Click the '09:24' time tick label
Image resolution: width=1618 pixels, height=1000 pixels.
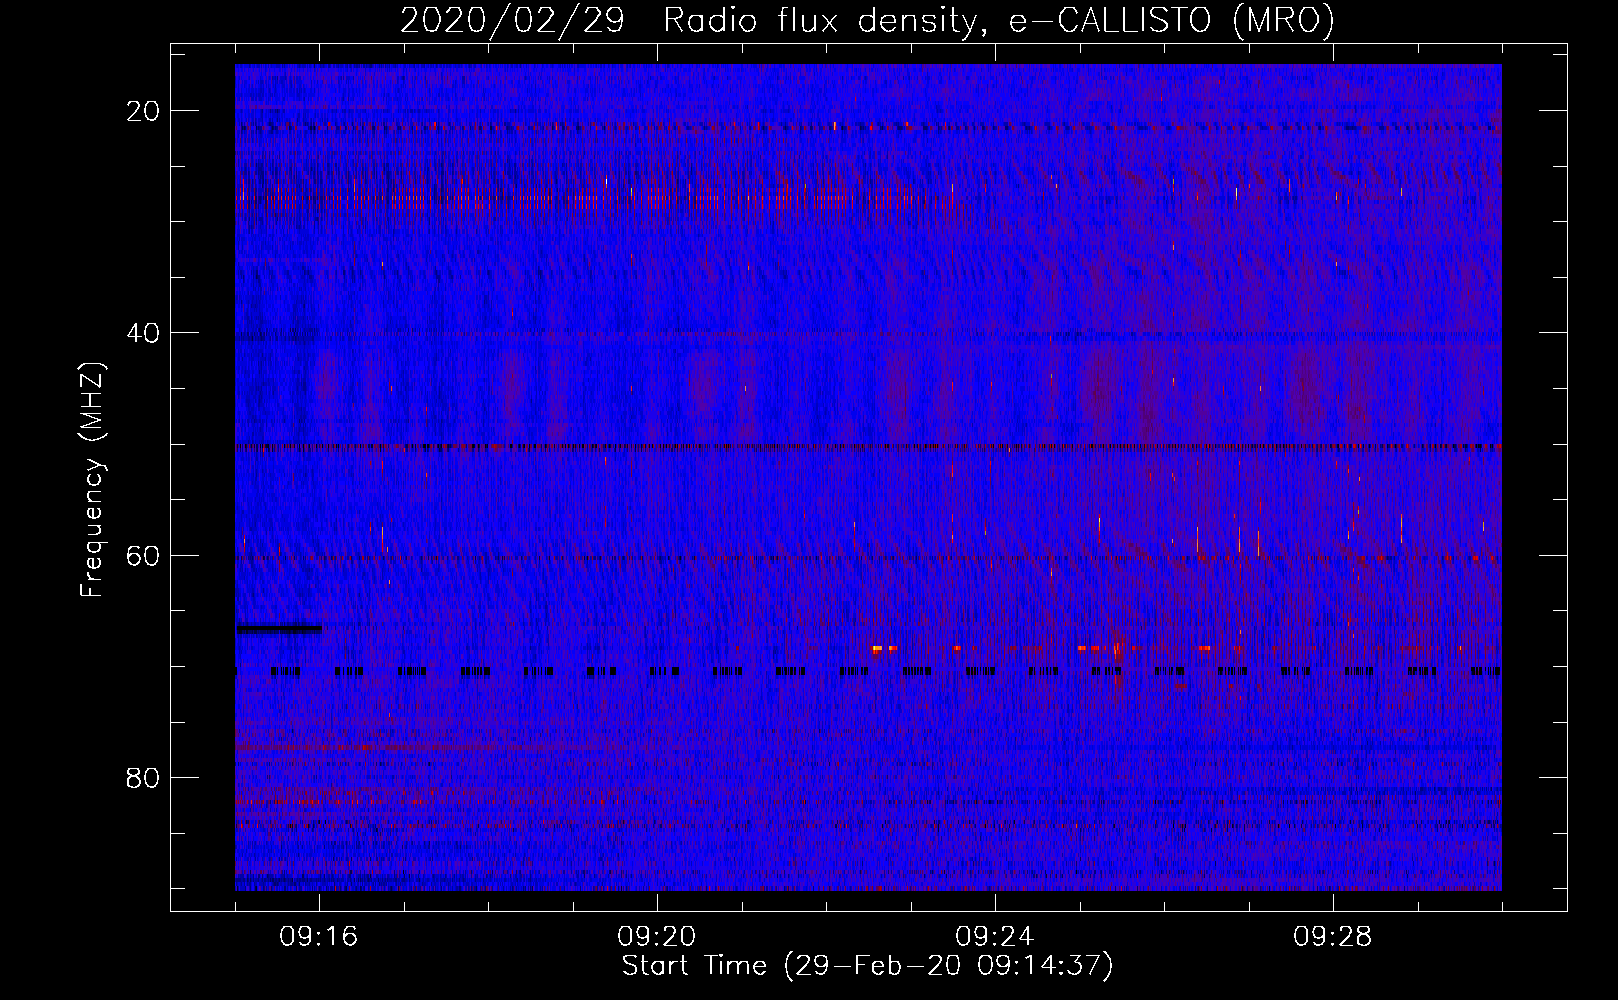(994, 937)
